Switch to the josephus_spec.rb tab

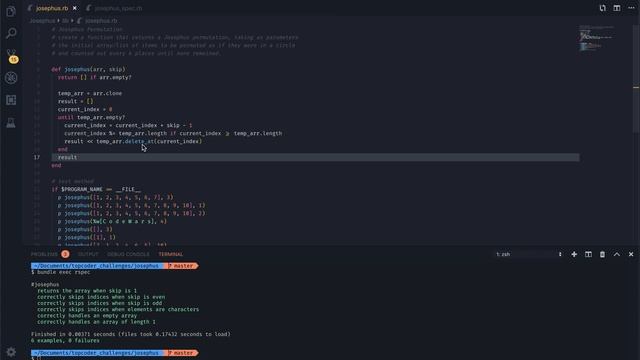pos(116,8)
